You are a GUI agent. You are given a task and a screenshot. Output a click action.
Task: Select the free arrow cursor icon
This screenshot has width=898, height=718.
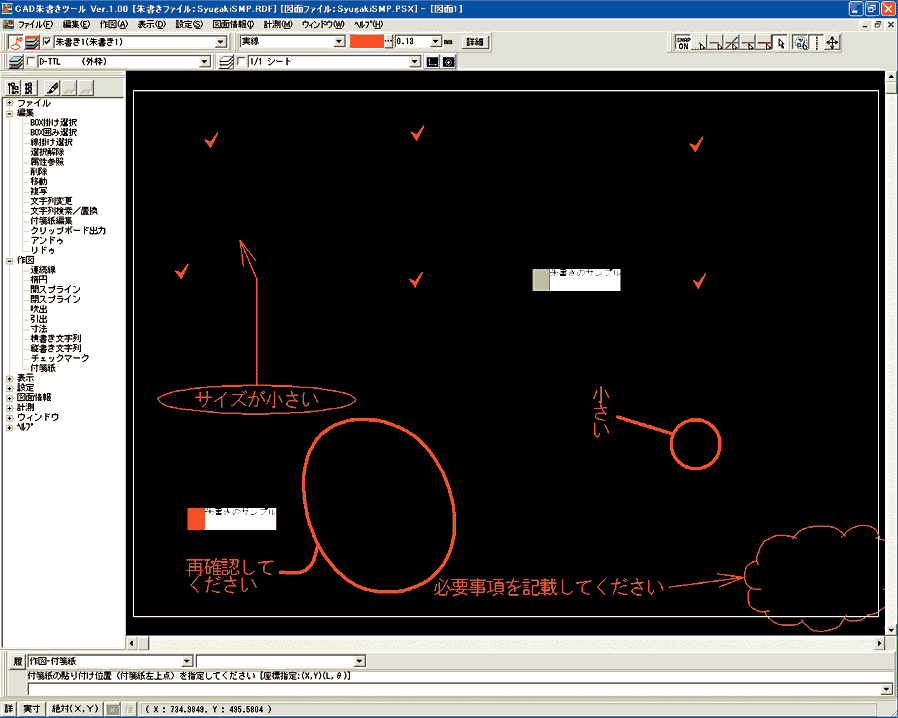780,42
